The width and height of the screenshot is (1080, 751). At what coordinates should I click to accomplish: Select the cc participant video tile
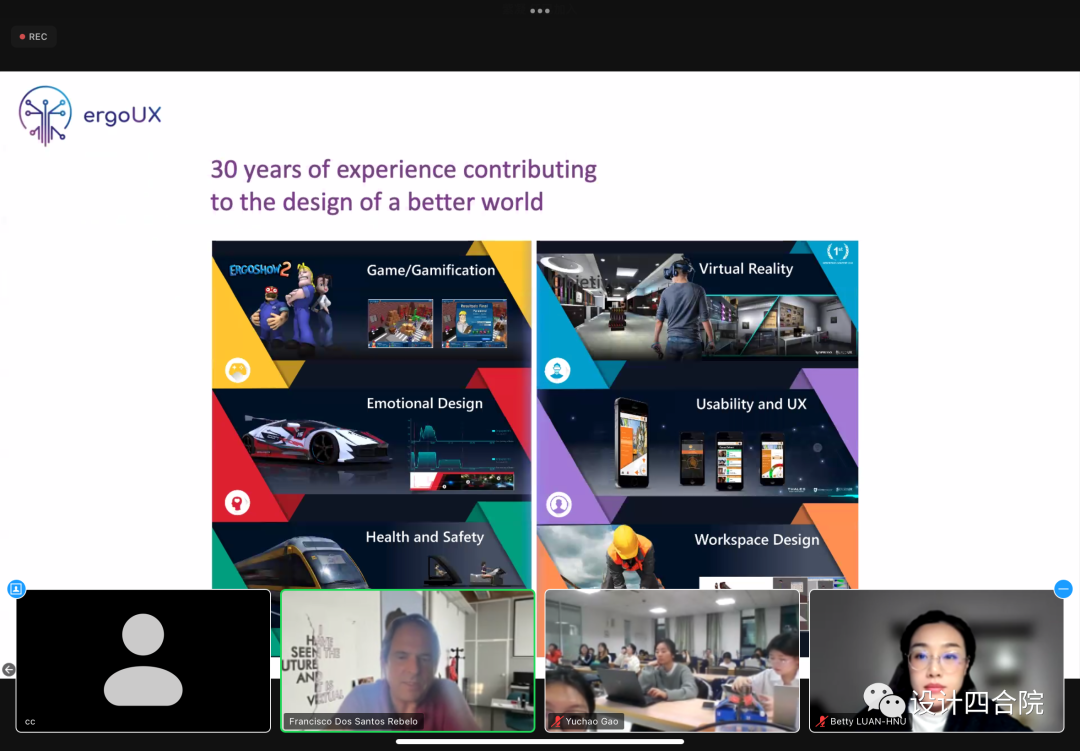143,660
